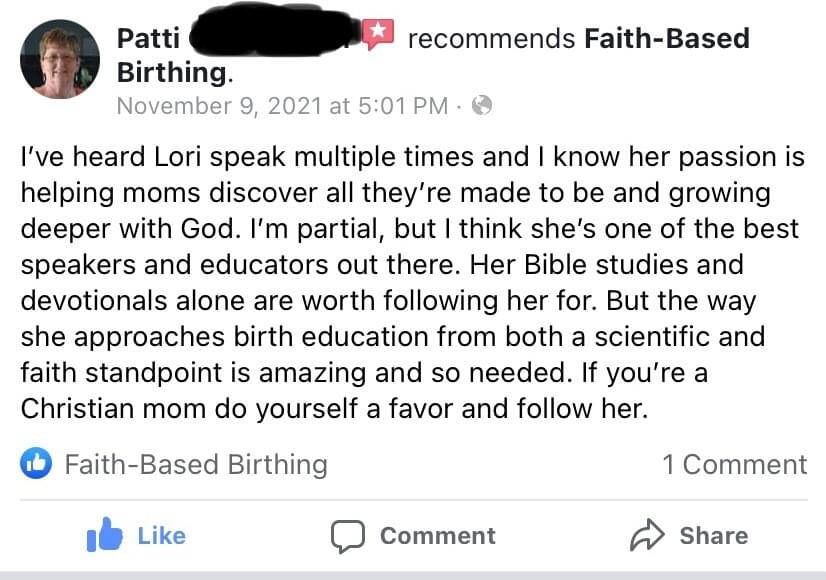
Task: Click the globe public audience icon
Action: pos(482,105)
